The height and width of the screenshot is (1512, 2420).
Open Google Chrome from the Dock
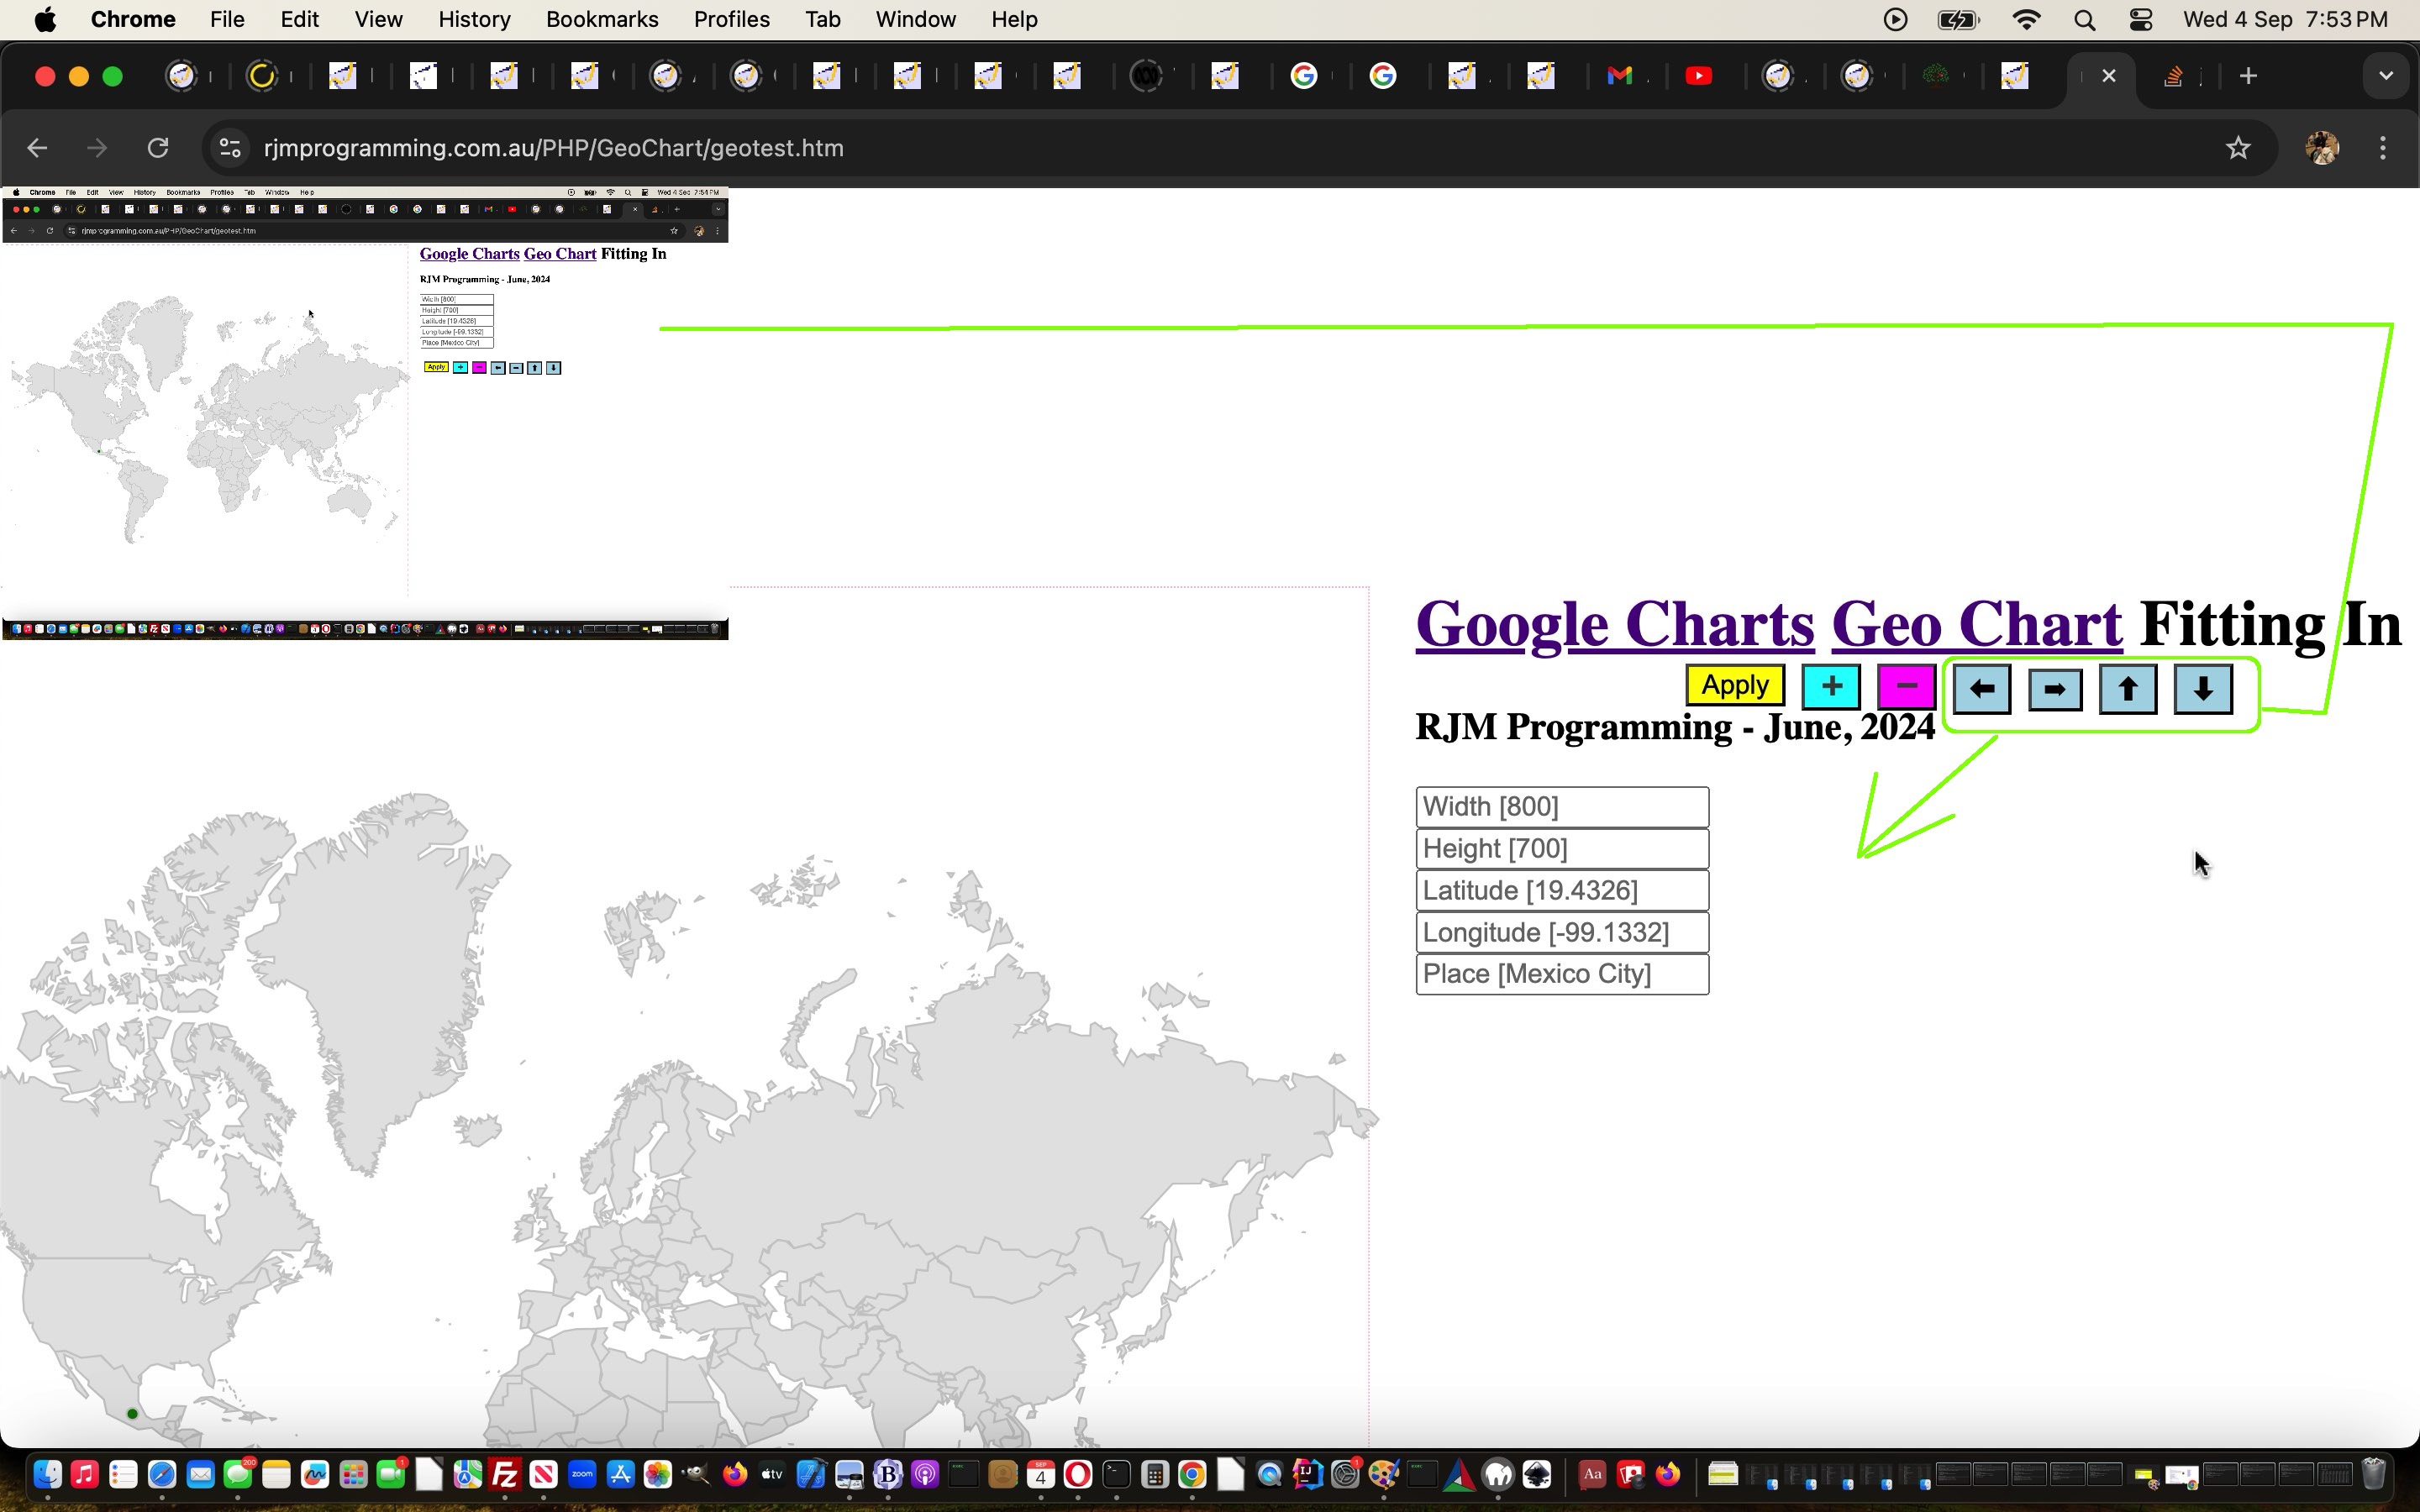[1192, 1474]
